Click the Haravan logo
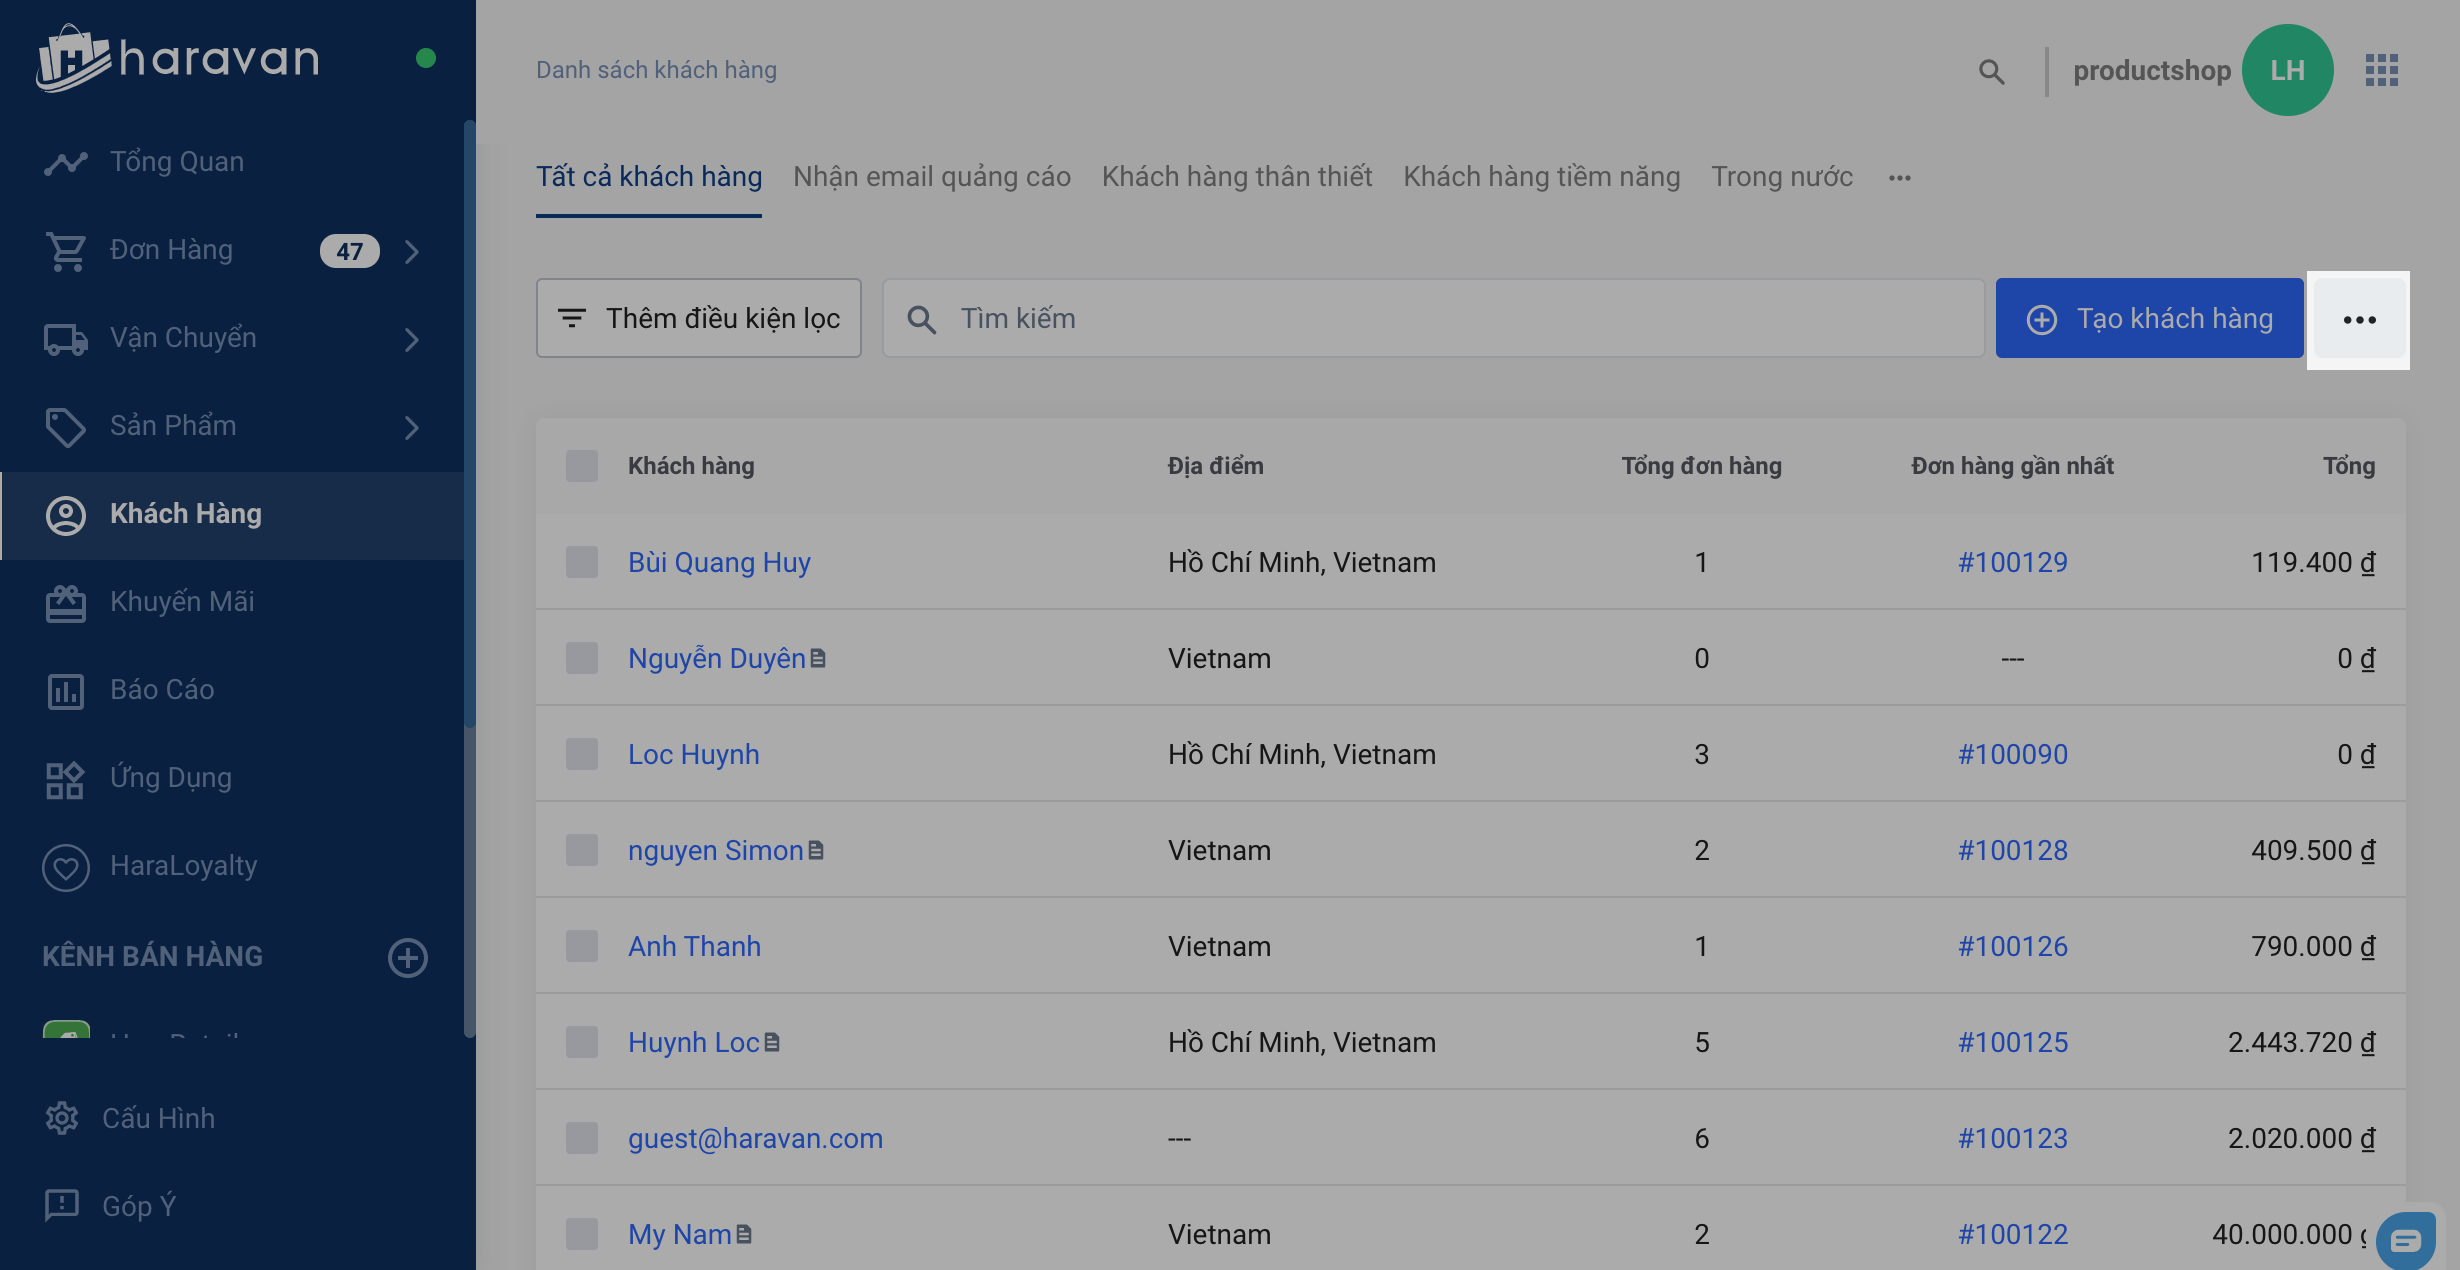This screenshot has width=2460, height=1270. (x=178, y=58)
